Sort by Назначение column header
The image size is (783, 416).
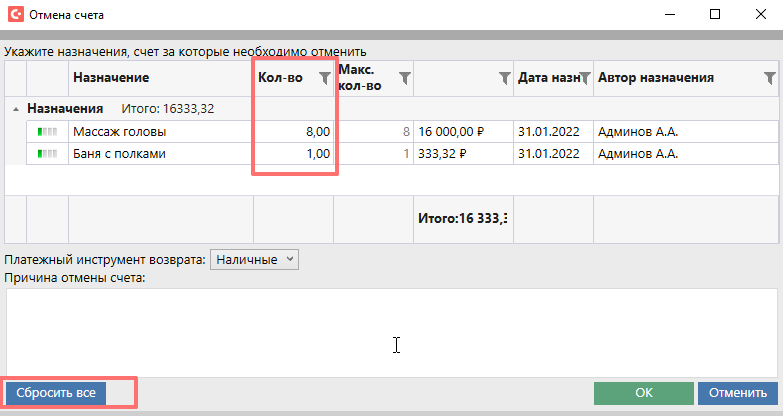(x=111, y=78)
